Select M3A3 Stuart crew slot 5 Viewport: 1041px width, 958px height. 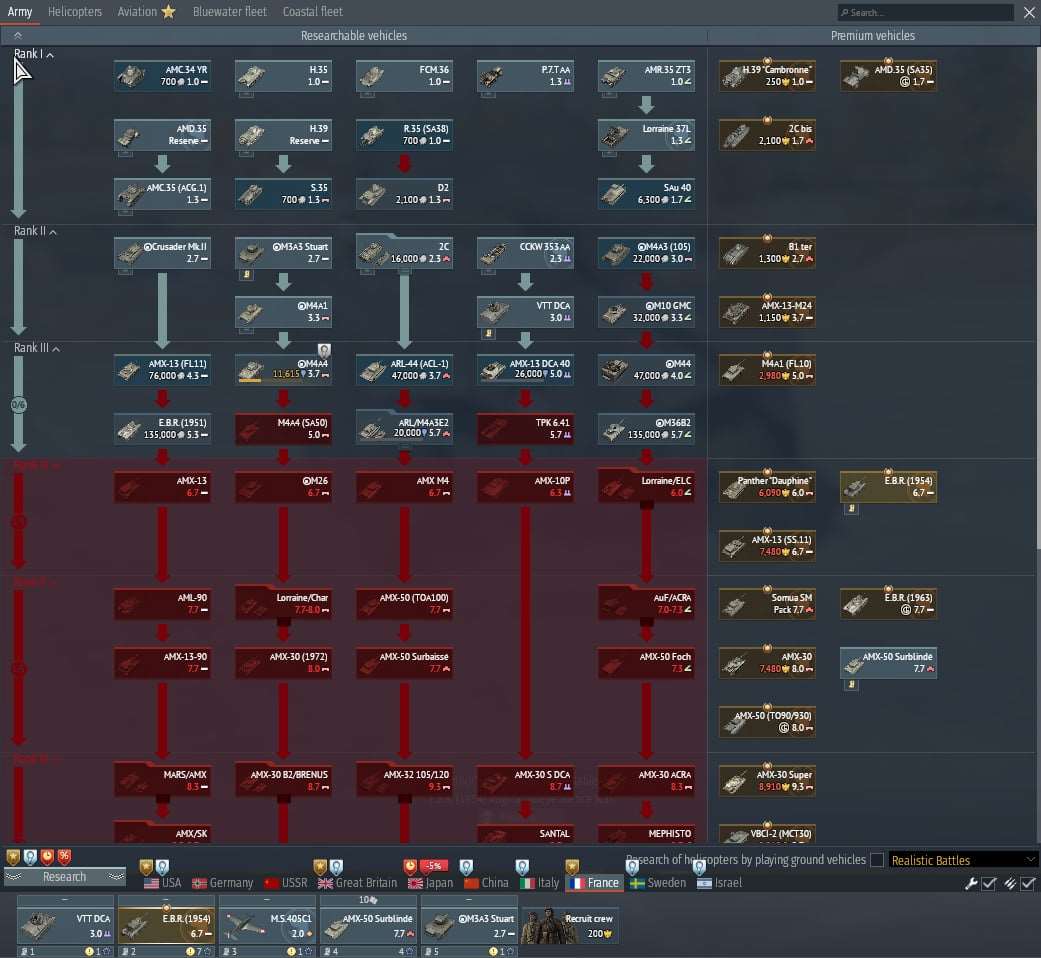tap(469, 926)
